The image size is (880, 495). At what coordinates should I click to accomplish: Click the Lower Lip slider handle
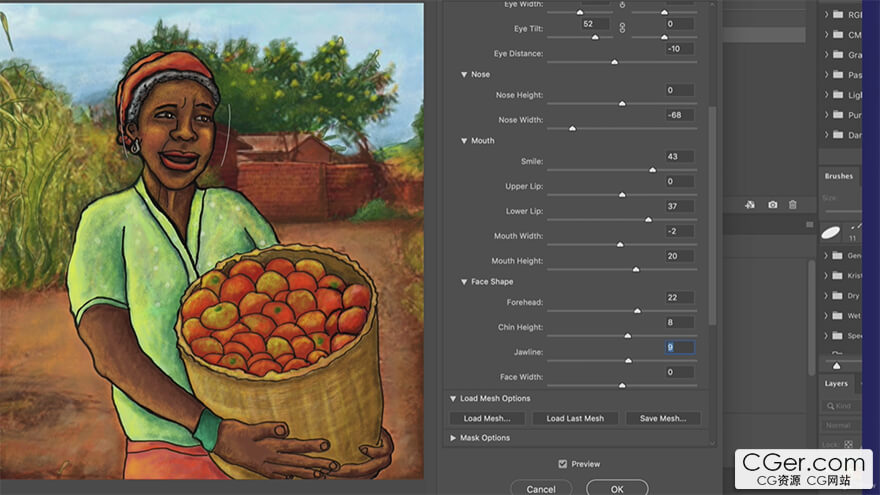pyautogui.click(x=648, y=219)
